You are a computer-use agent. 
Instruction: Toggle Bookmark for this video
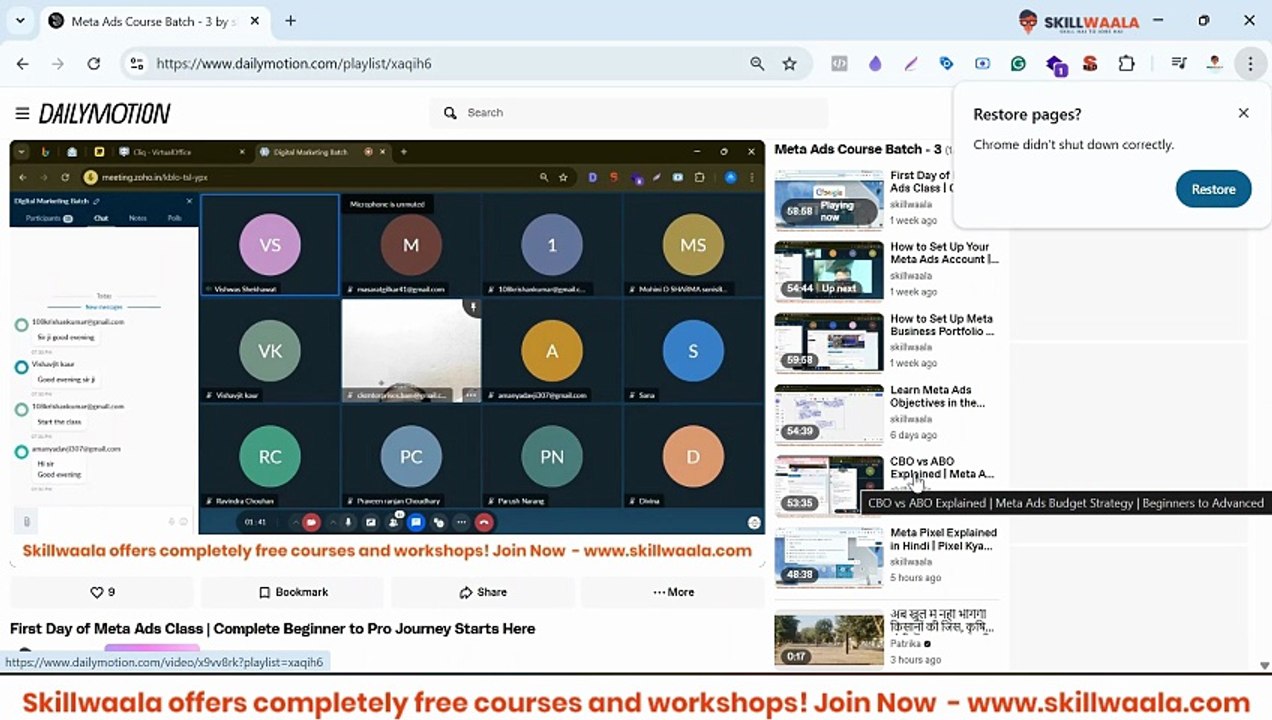[292, 592]
